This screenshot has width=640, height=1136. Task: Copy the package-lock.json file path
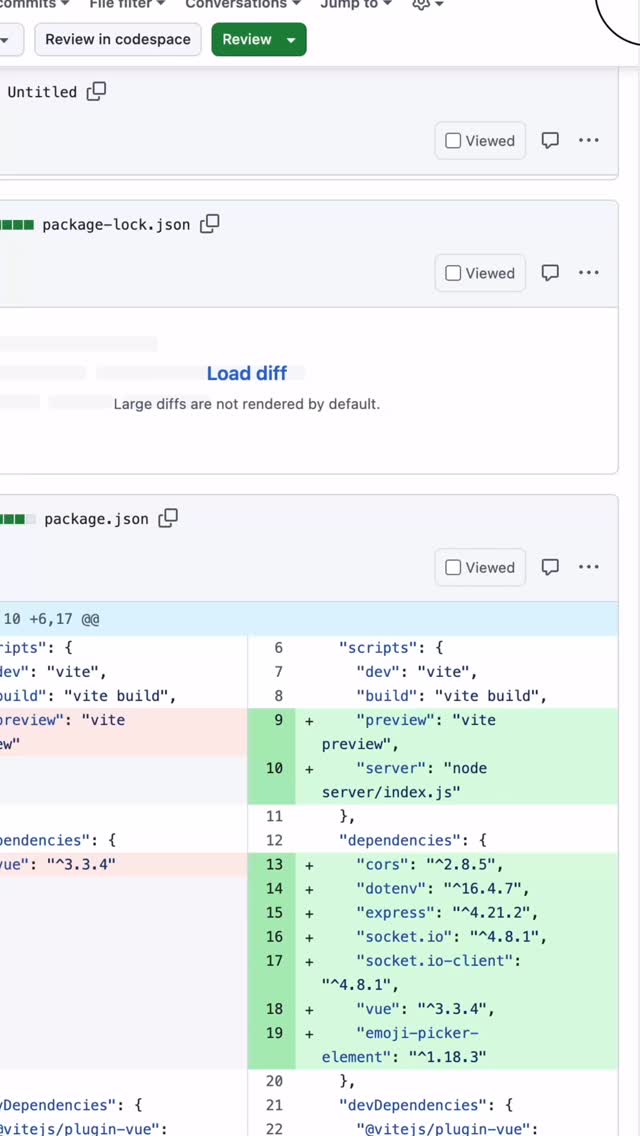(209, 224)
